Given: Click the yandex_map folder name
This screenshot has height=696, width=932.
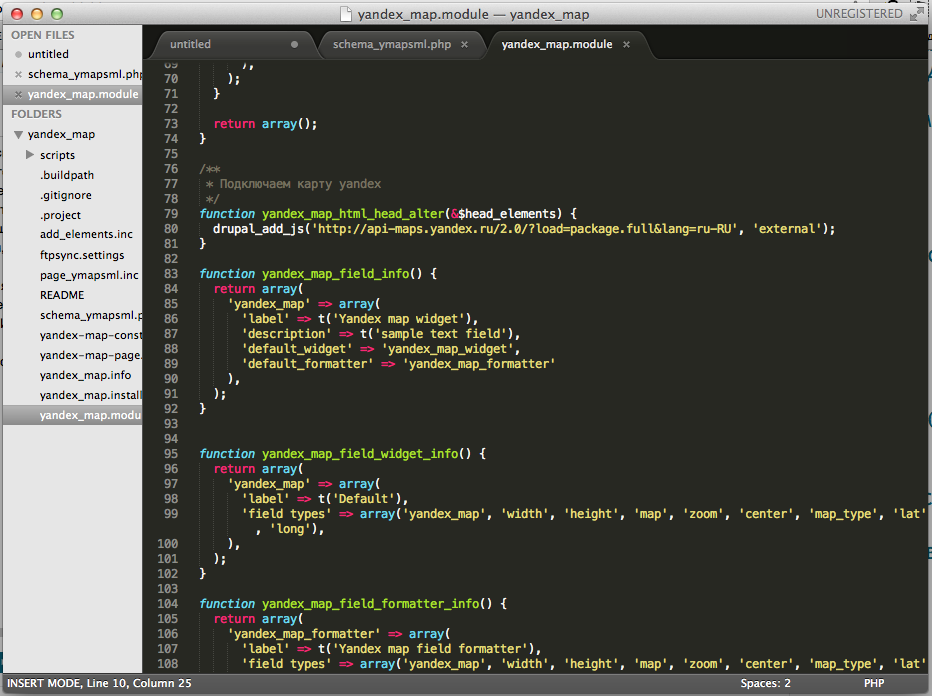Looking at the screenshot, I should (61, 134).
